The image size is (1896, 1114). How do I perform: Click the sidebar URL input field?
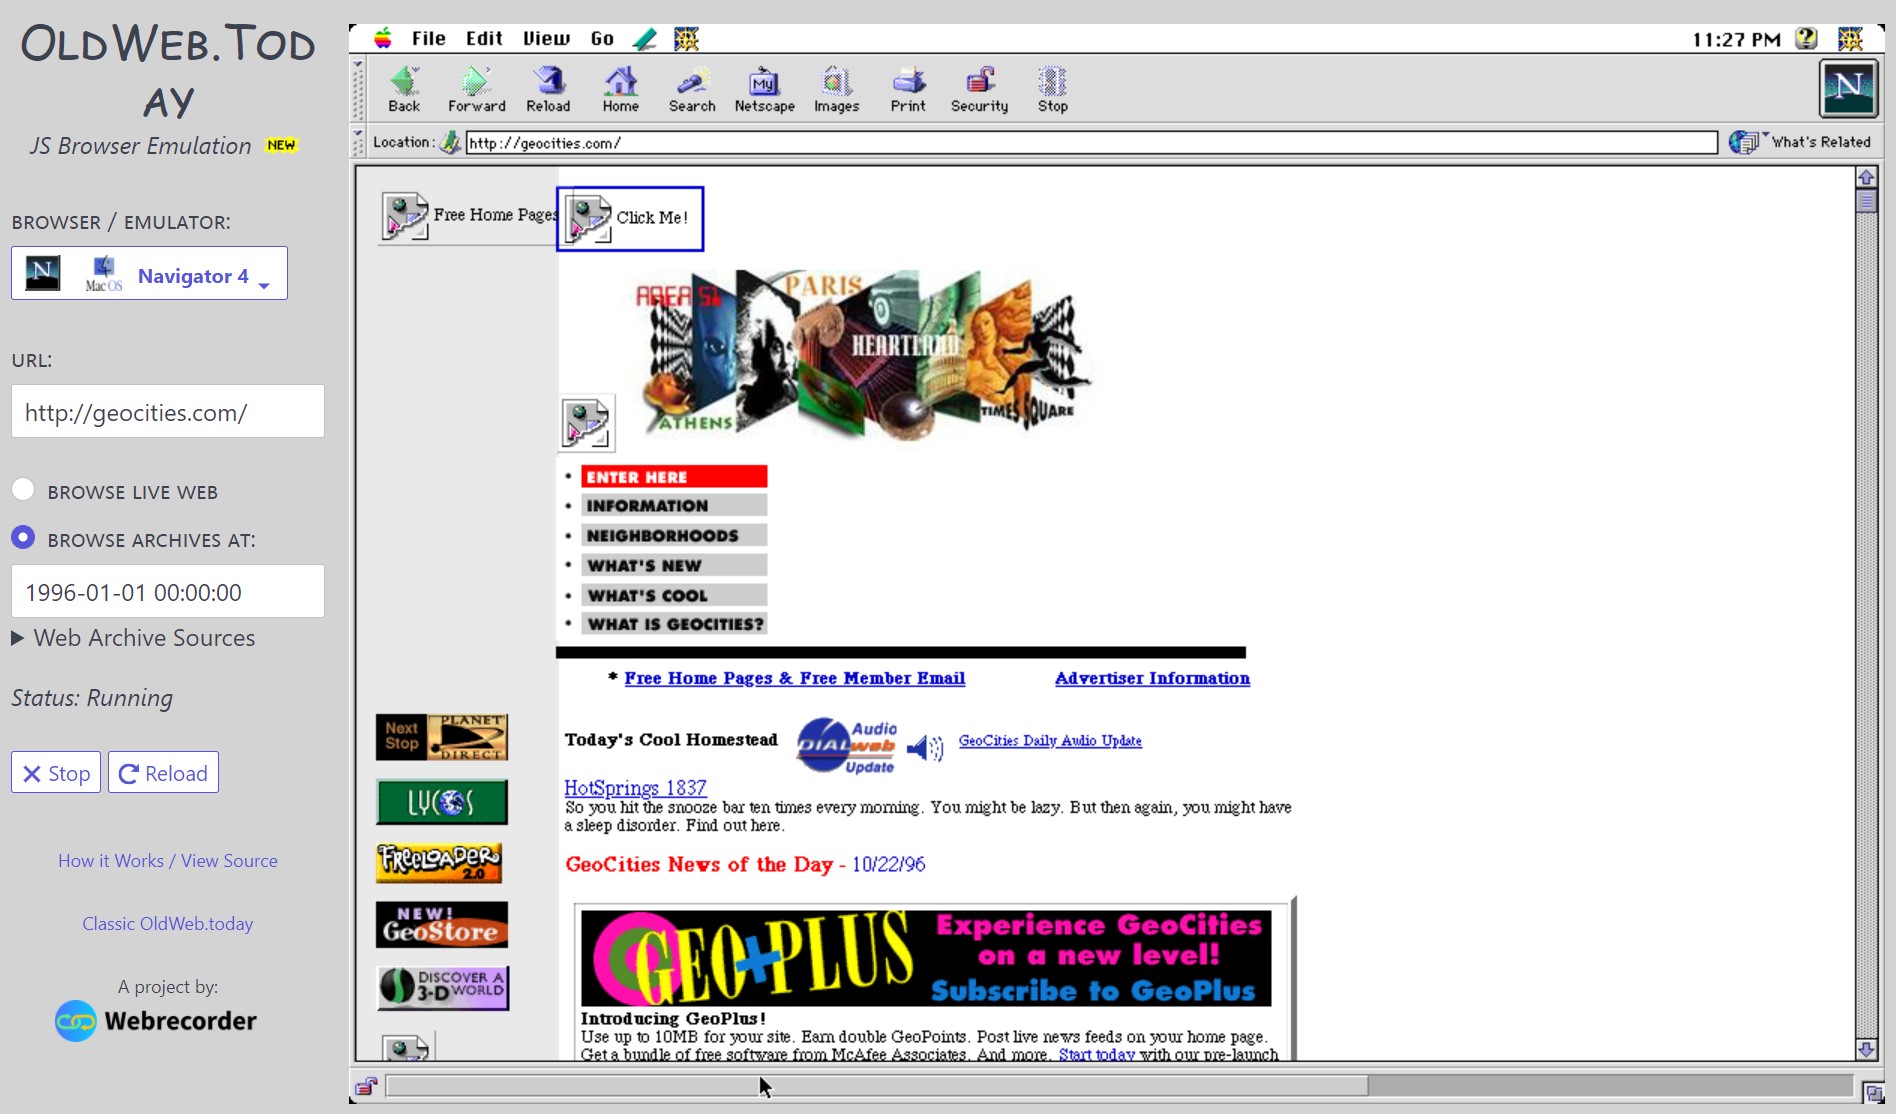point(168,411)
